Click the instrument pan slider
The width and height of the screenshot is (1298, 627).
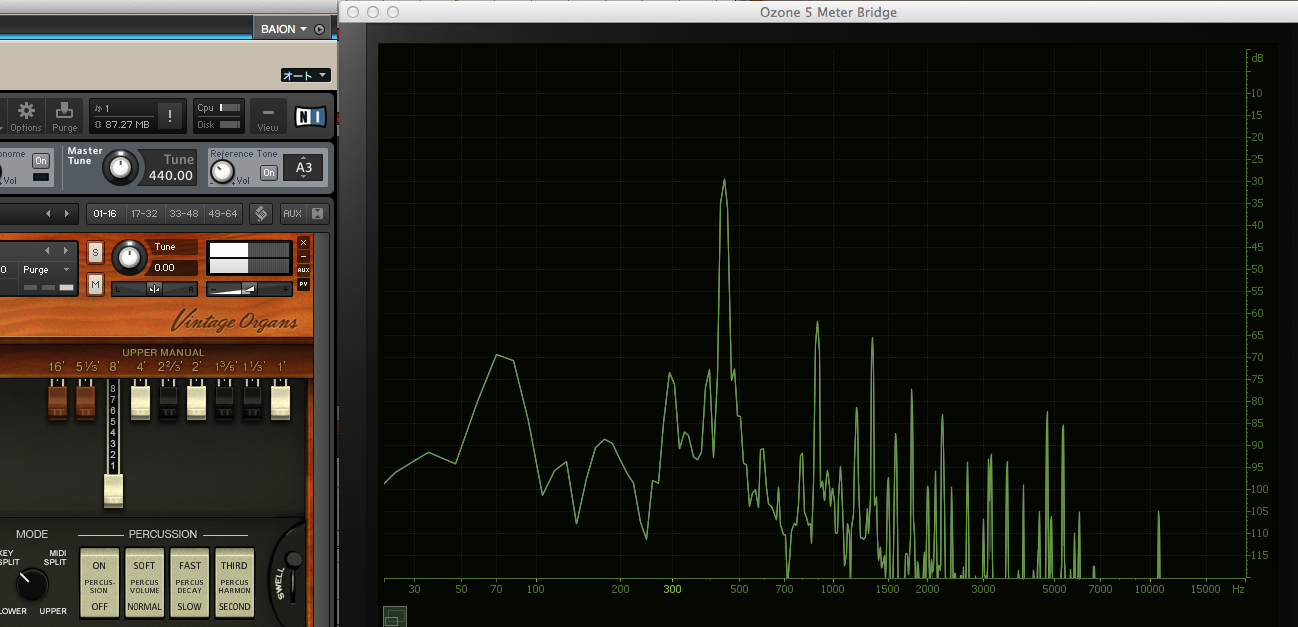(x=154, y=289)
